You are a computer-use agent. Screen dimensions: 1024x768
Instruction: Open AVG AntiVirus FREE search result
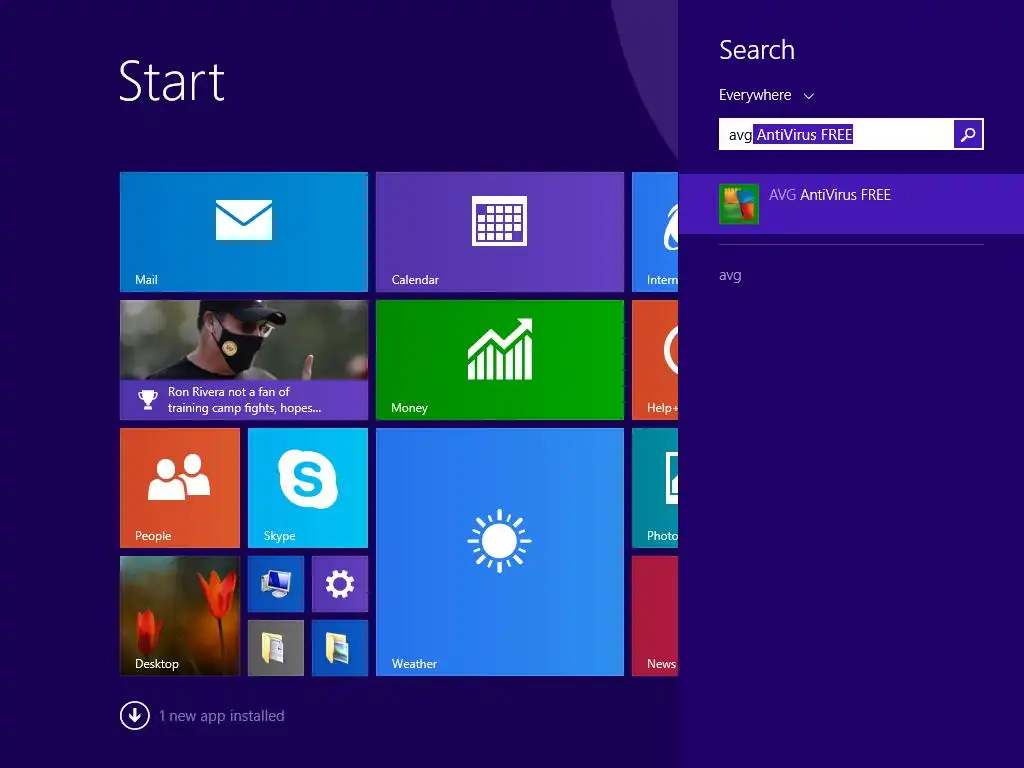(851, 204)
